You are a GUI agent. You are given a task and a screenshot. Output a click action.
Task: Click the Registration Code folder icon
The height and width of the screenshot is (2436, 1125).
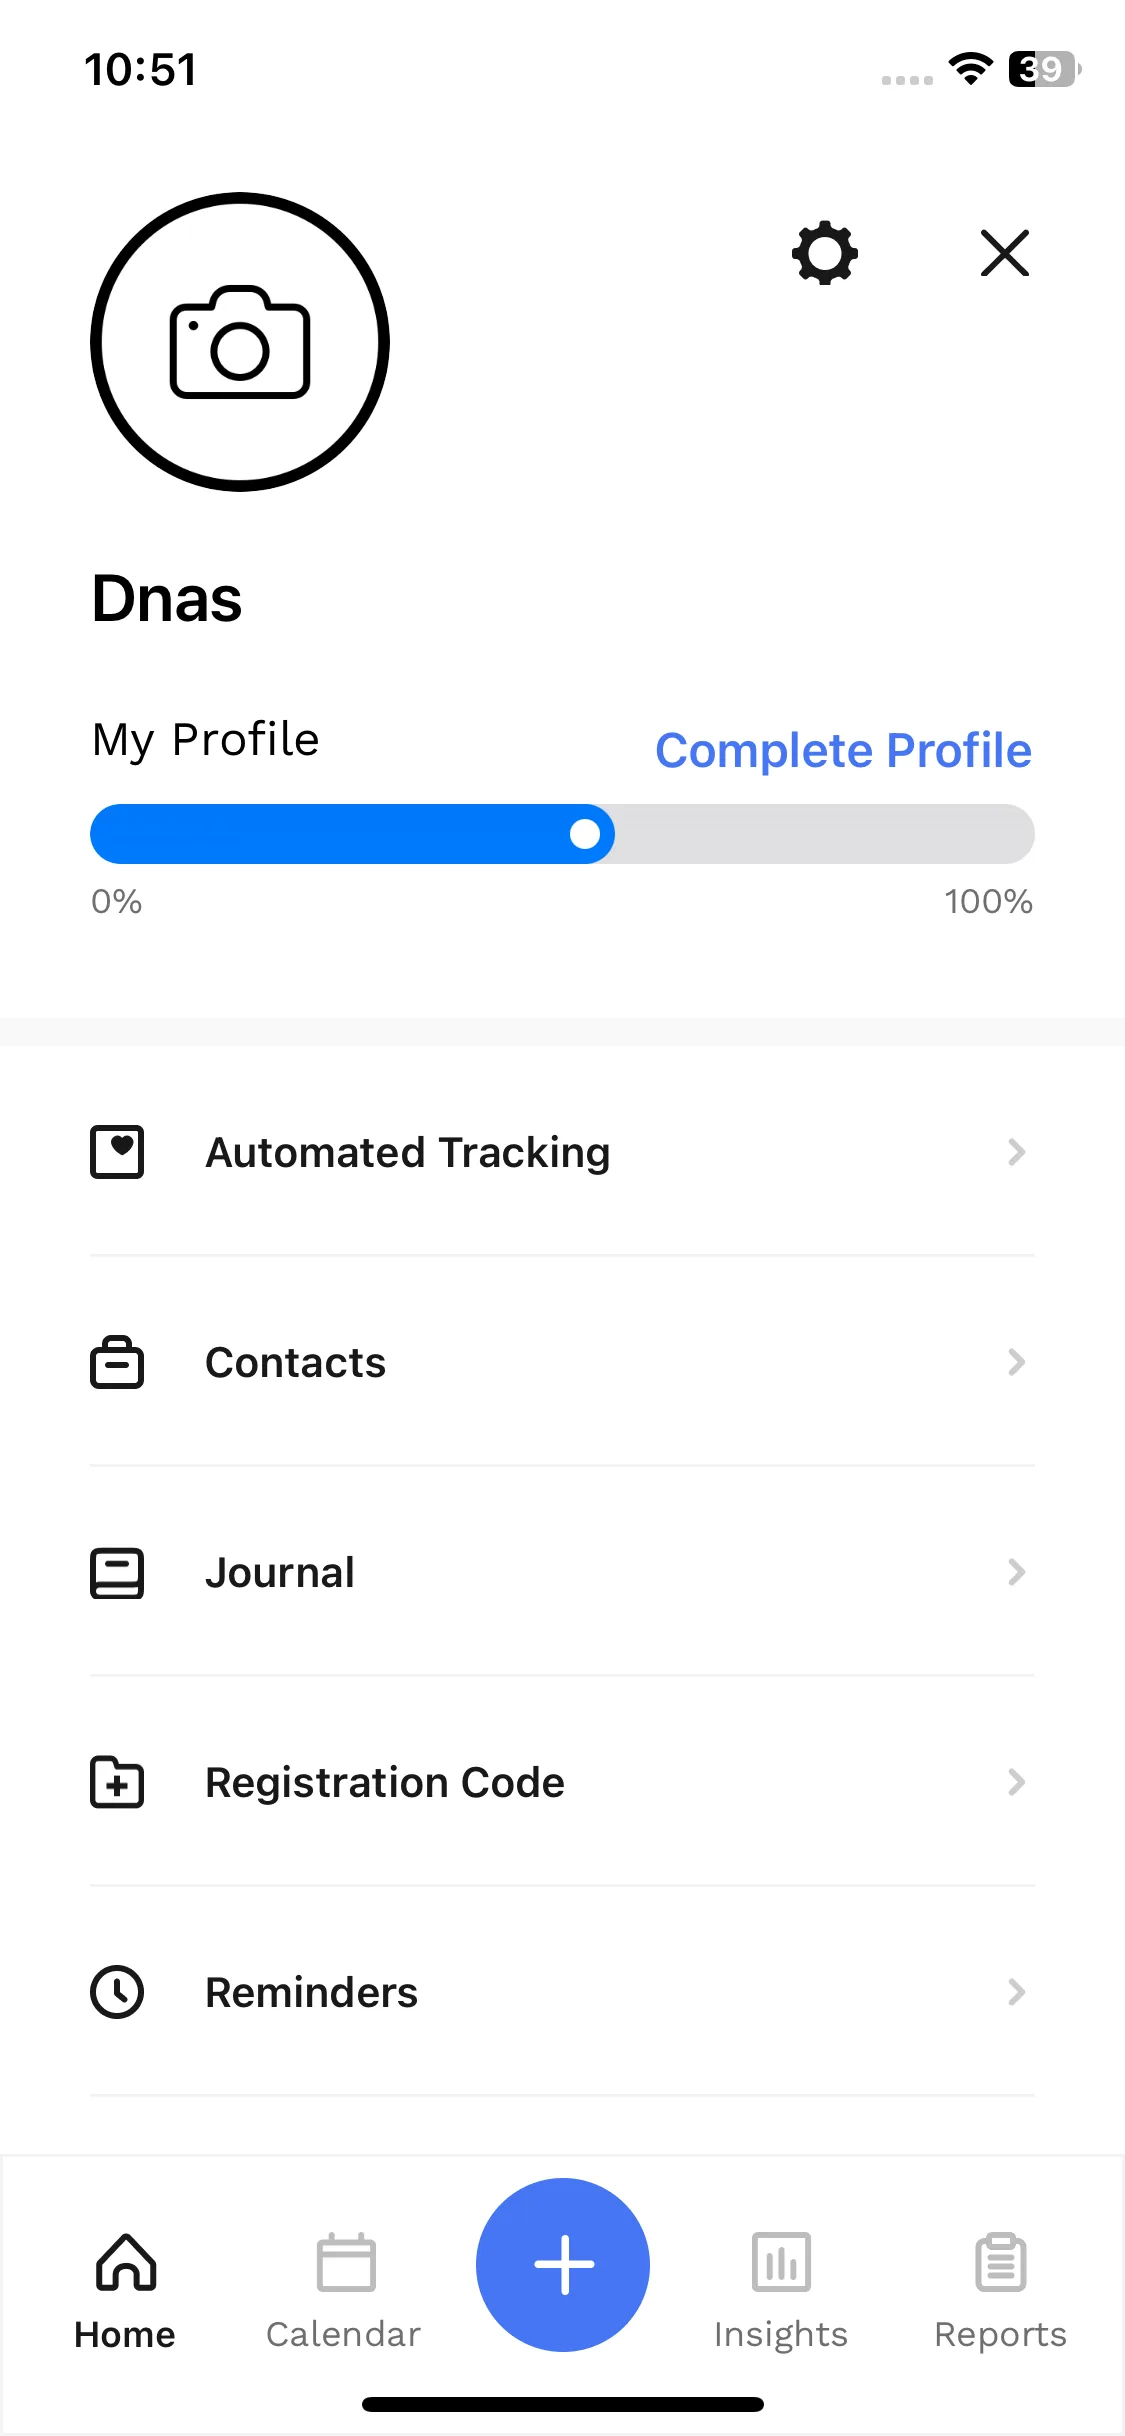(117, 1782)
